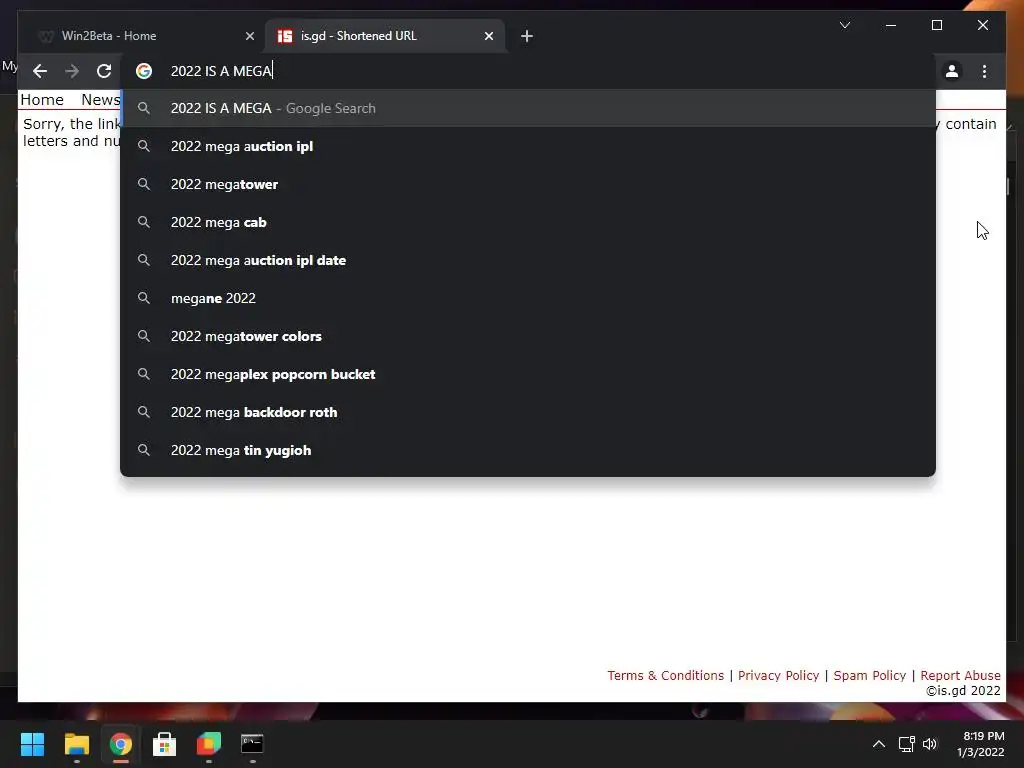Screen dimensions: 1024x768
Task: Click the volume speaker icon in tray
Action: pyautogui.click(x=930, y=744)
